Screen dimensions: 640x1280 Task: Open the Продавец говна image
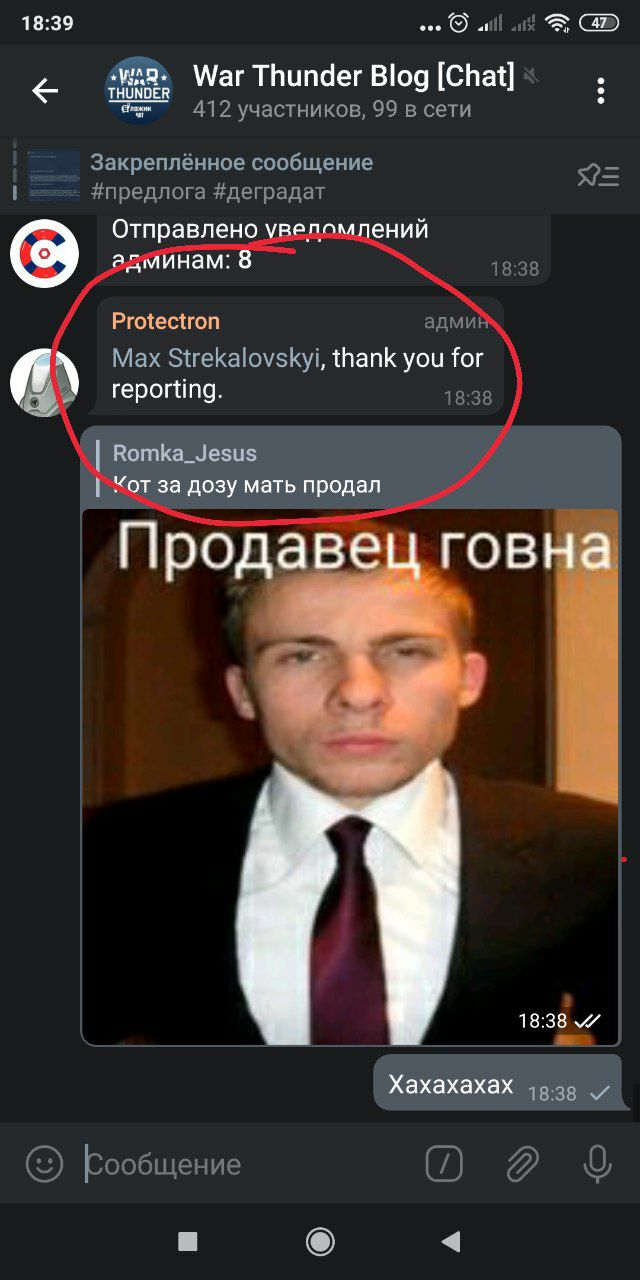350,776
